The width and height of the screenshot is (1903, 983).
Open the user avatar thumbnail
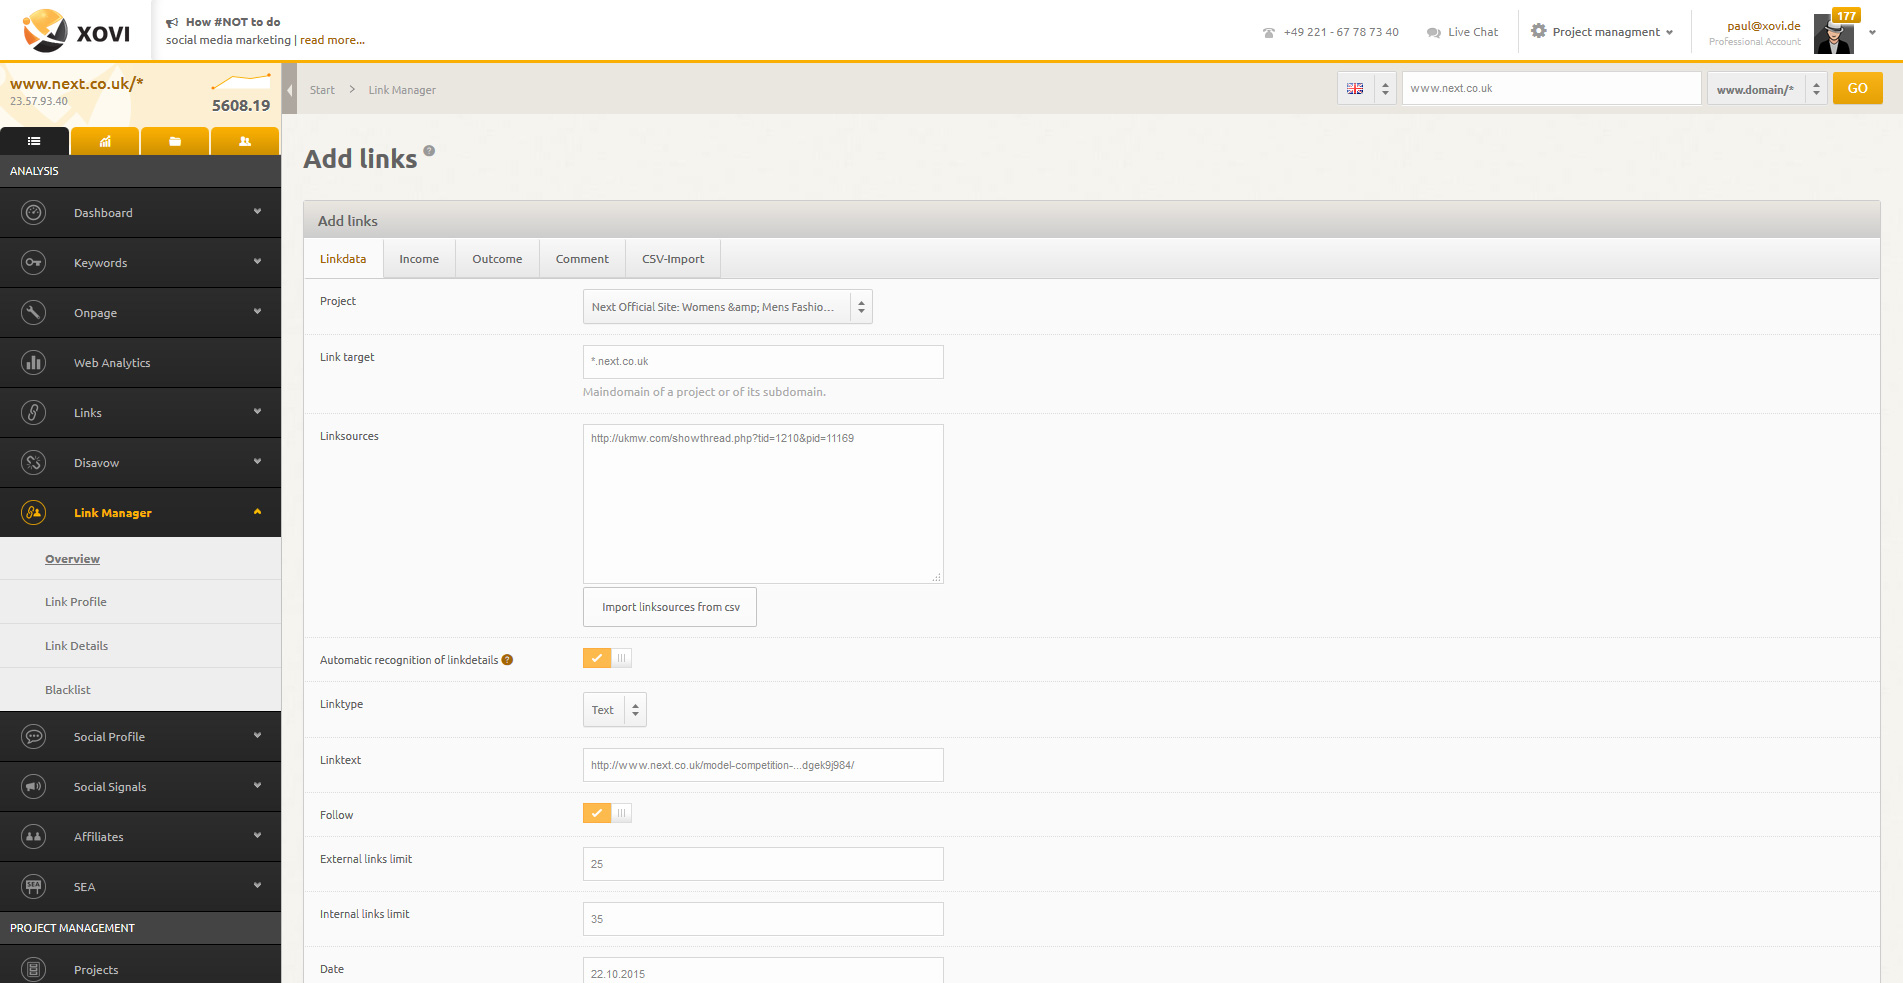coord(1834,35)
